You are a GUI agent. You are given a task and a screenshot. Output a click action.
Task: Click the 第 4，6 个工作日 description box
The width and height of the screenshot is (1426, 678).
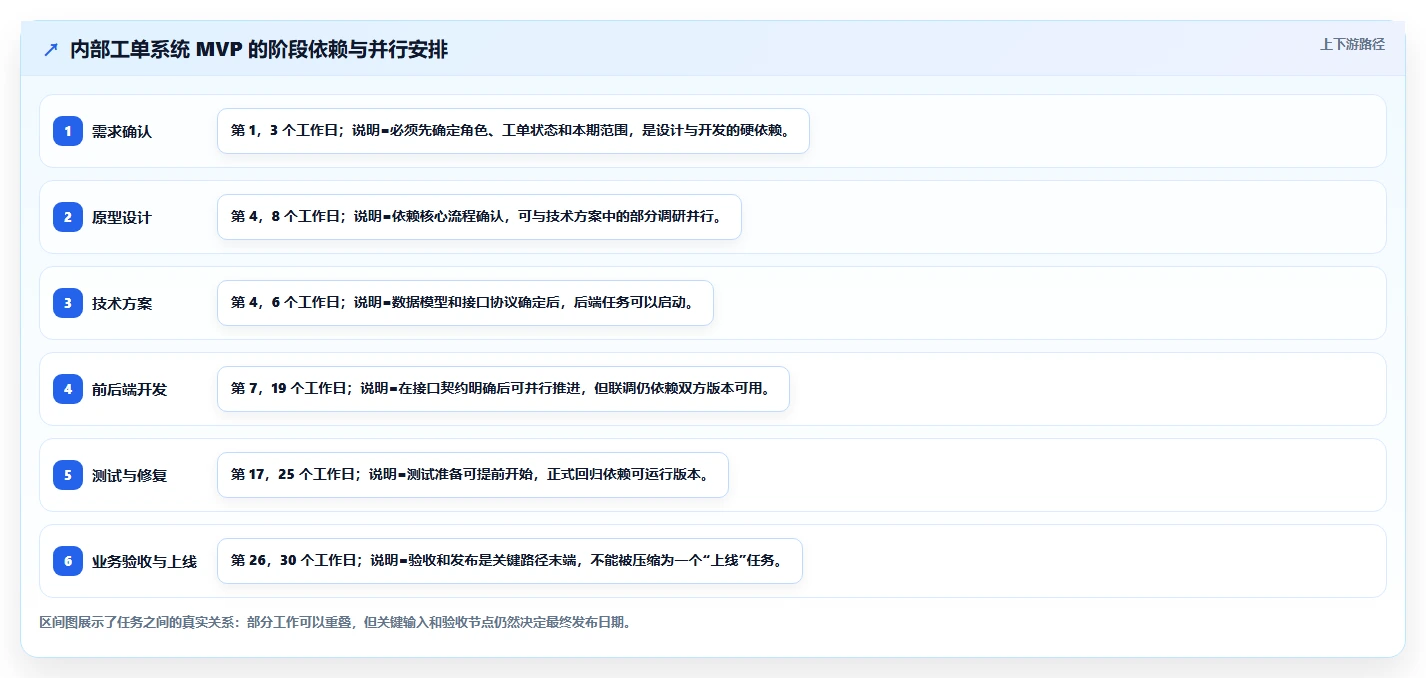465,303
